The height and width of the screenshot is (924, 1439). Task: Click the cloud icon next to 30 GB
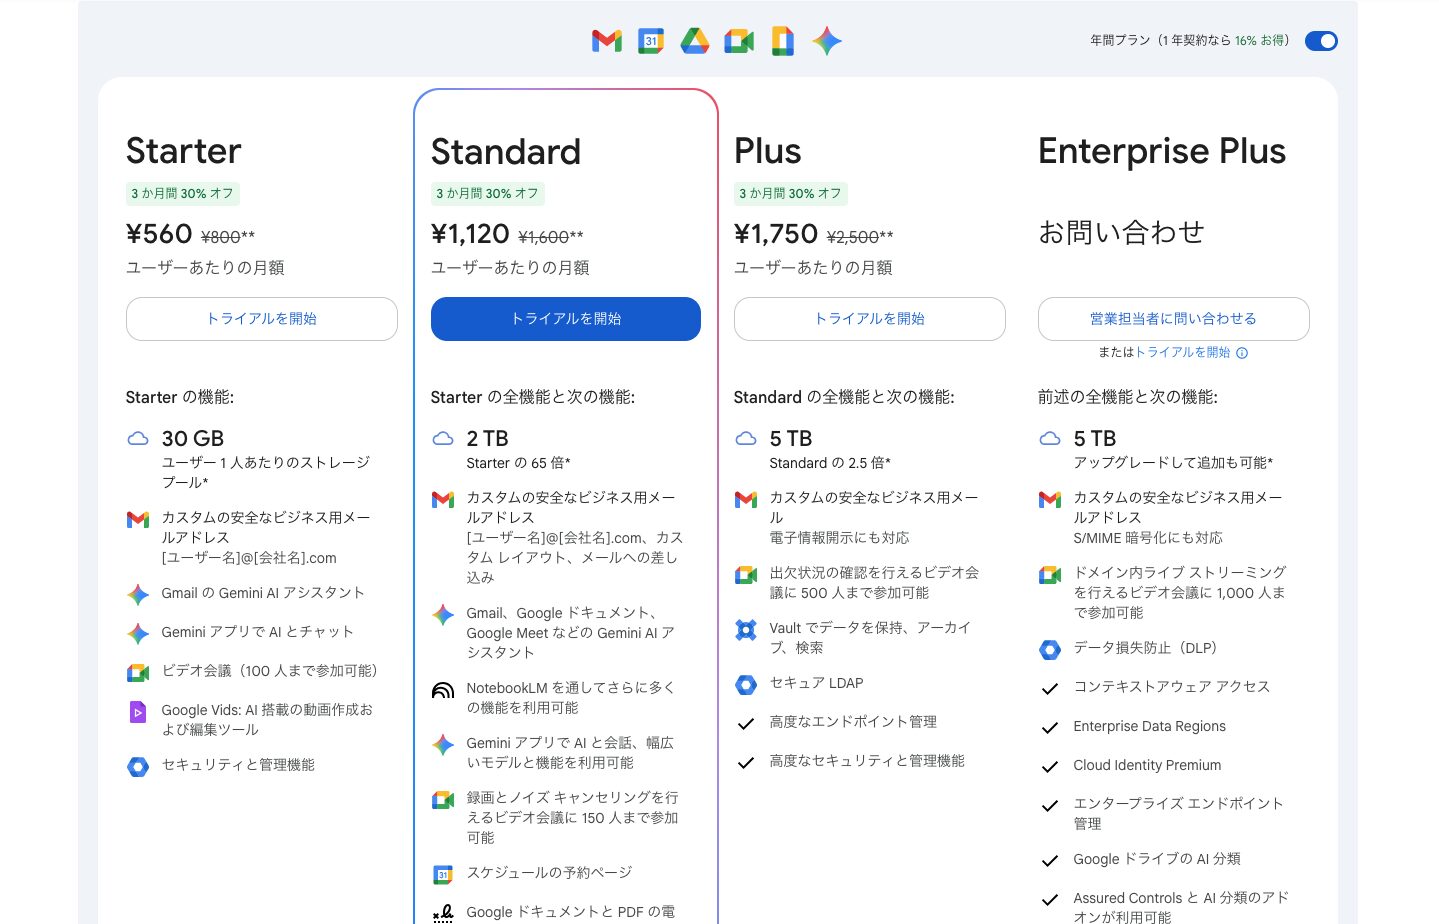(x=139, y=437)
